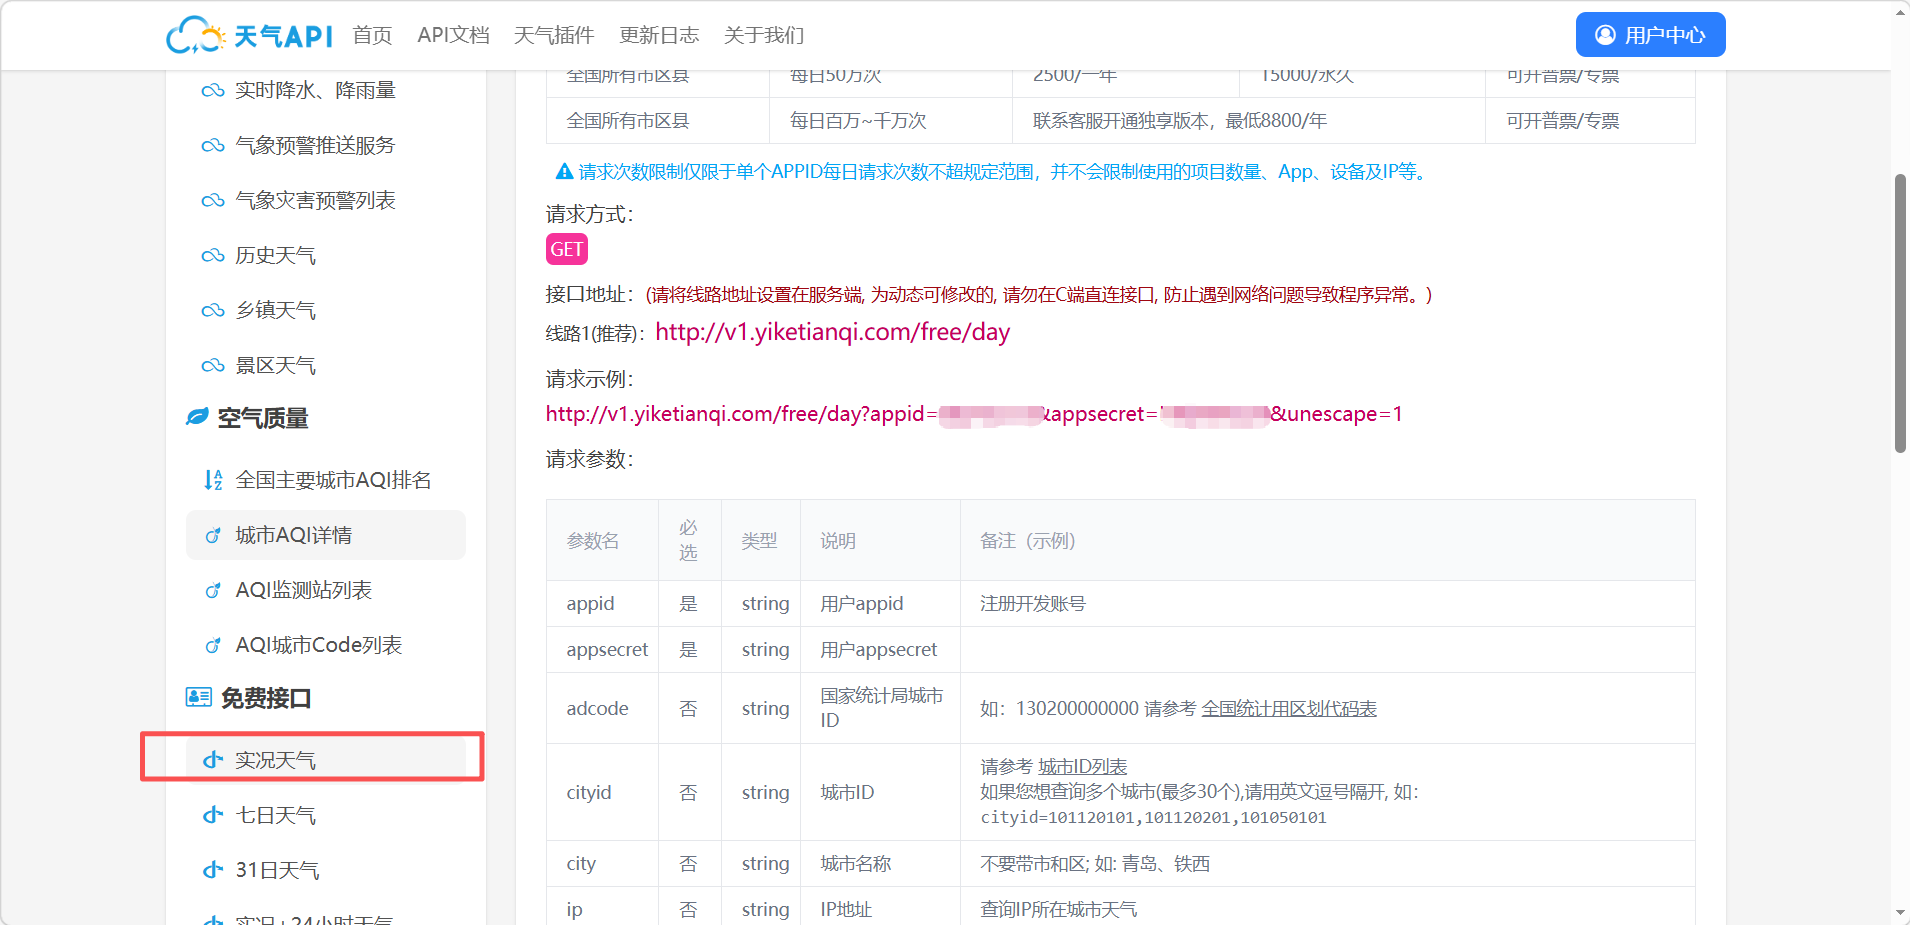Click the cityid parameter name cell
1910x925 pixels.
coord(602,793)
